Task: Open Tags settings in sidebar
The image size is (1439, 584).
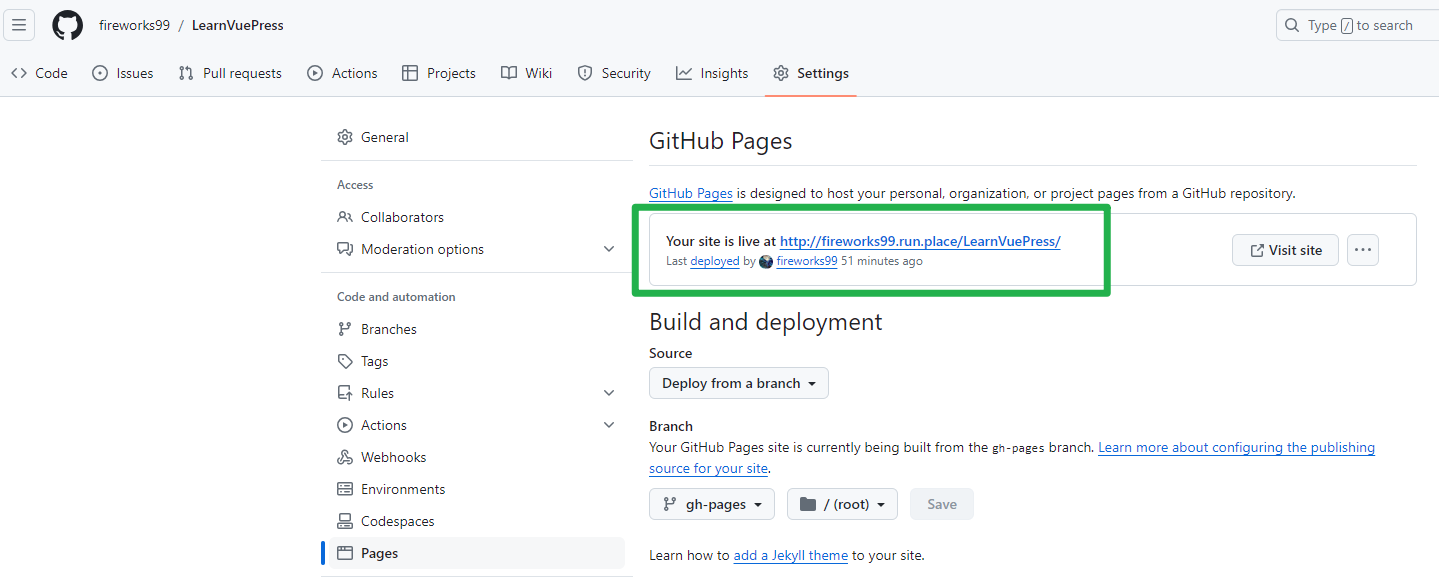Action: 374,361
